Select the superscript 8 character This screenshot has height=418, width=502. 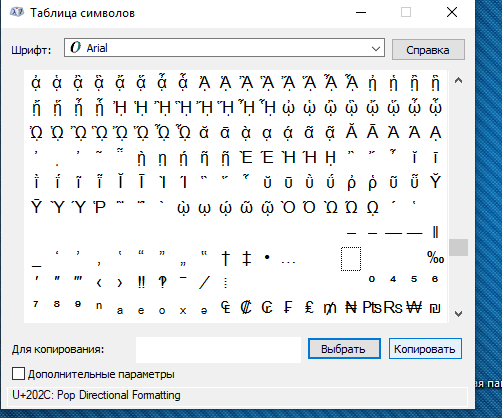(x=57, y=304)
